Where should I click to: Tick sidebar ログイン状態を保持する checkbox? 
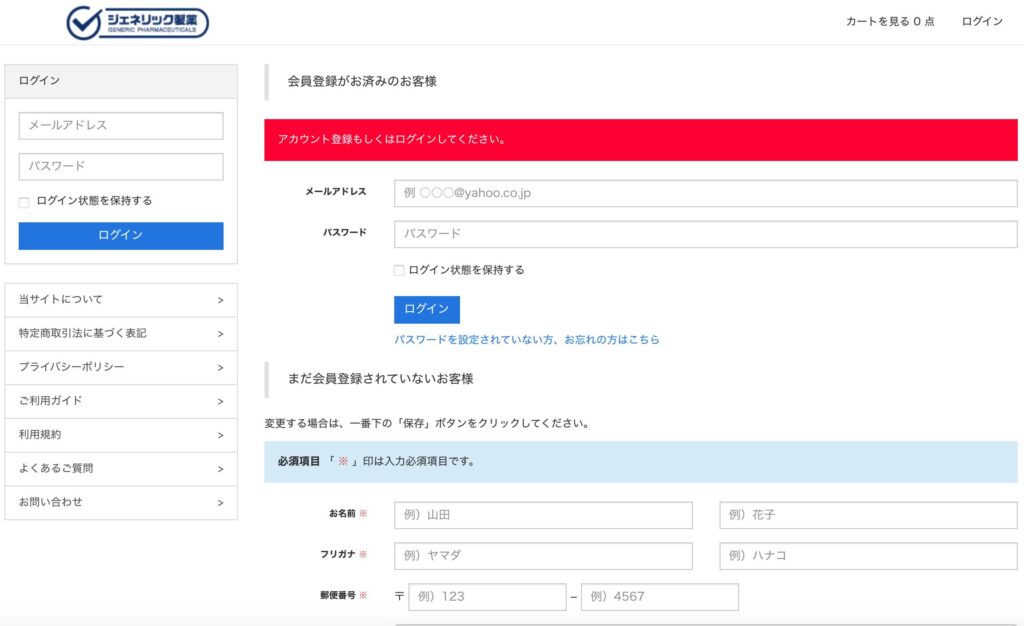24,202
